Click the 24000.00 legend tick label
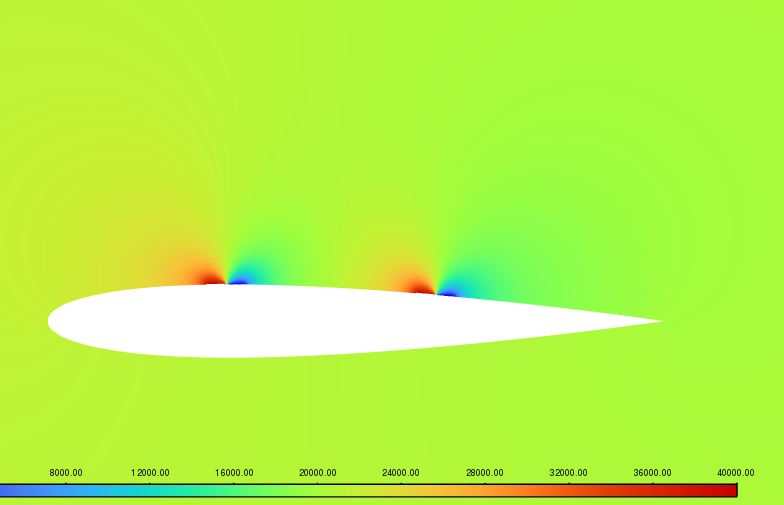Viewport: 784px width, 505px height. 401,473
